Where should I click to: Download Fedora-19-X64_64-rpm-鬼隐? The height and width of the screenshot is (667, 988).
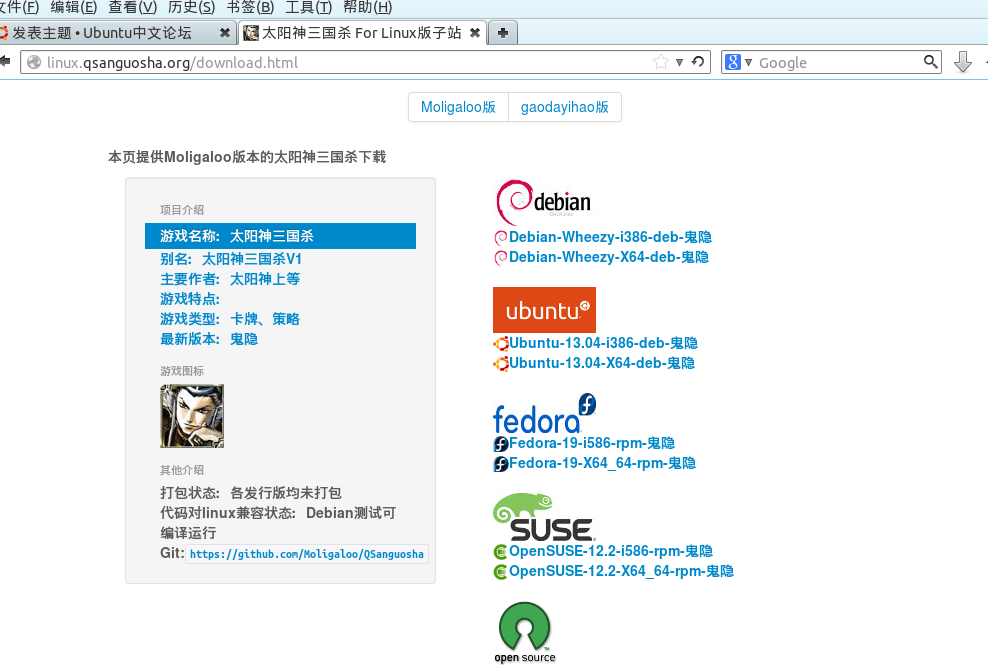[x=602, y=463]
